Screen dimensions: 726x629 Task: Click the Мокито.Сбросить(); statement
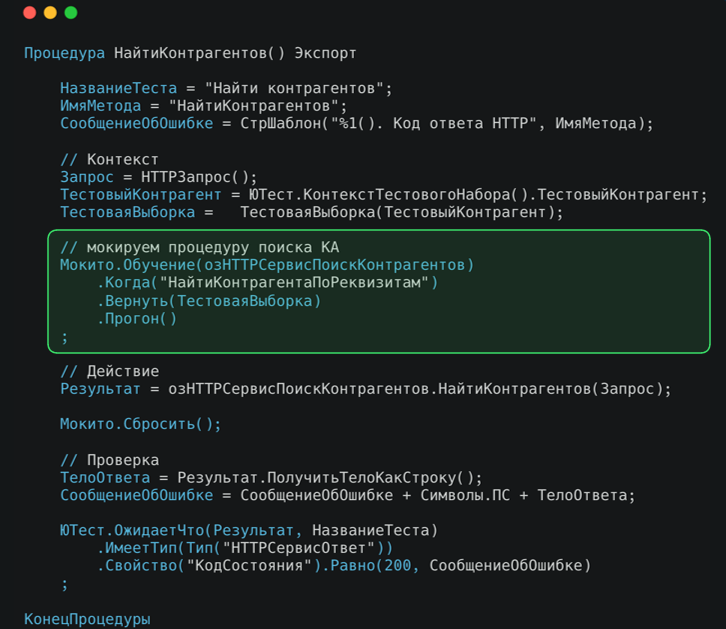click(141, 424)
